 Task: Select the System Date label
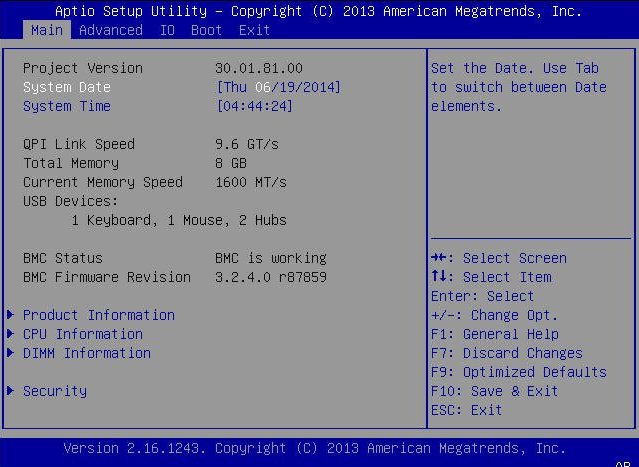67,87
